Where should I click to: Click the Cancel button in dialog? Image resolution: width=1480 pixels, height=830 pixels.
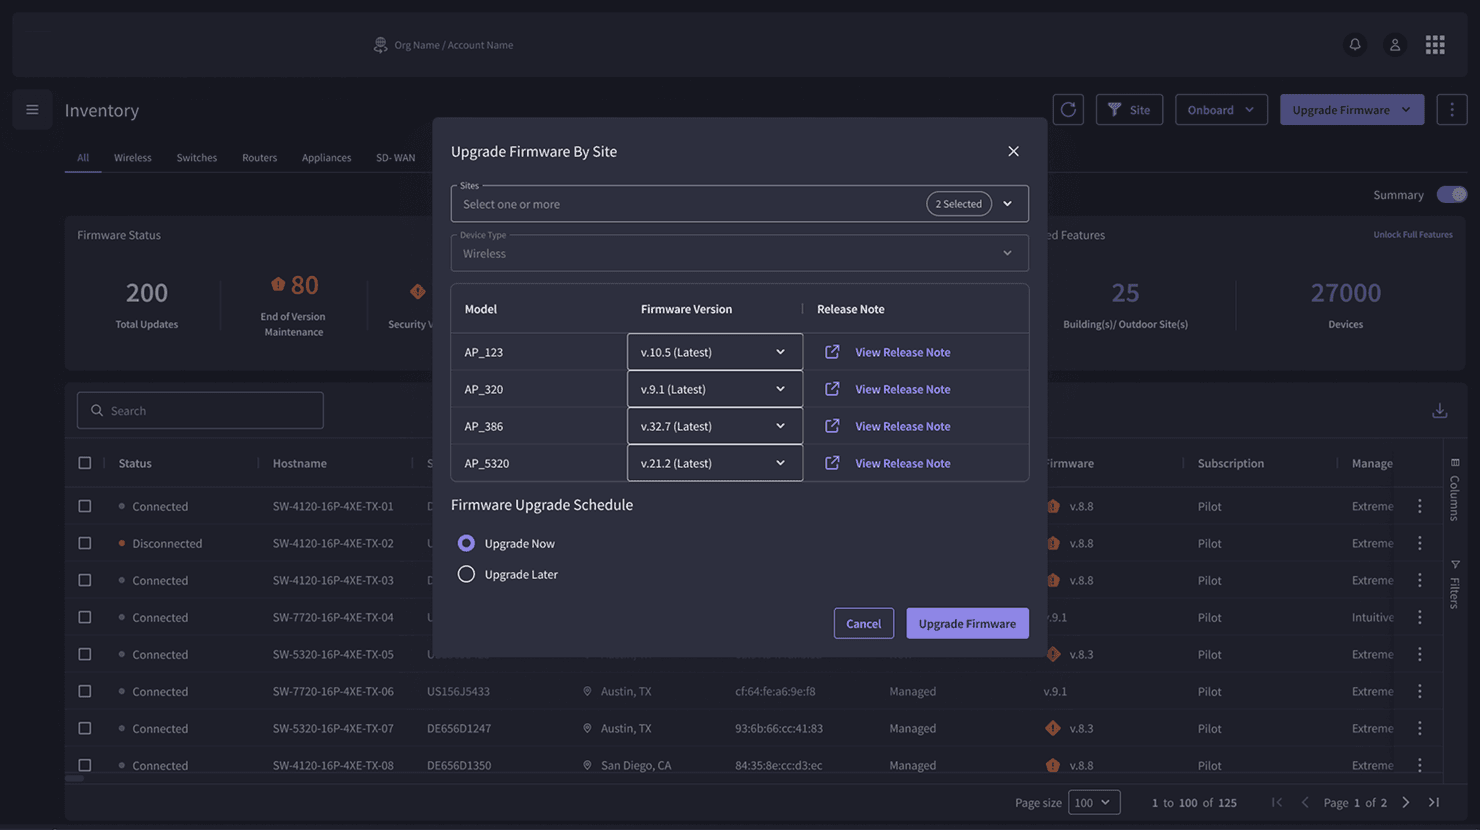863,623
